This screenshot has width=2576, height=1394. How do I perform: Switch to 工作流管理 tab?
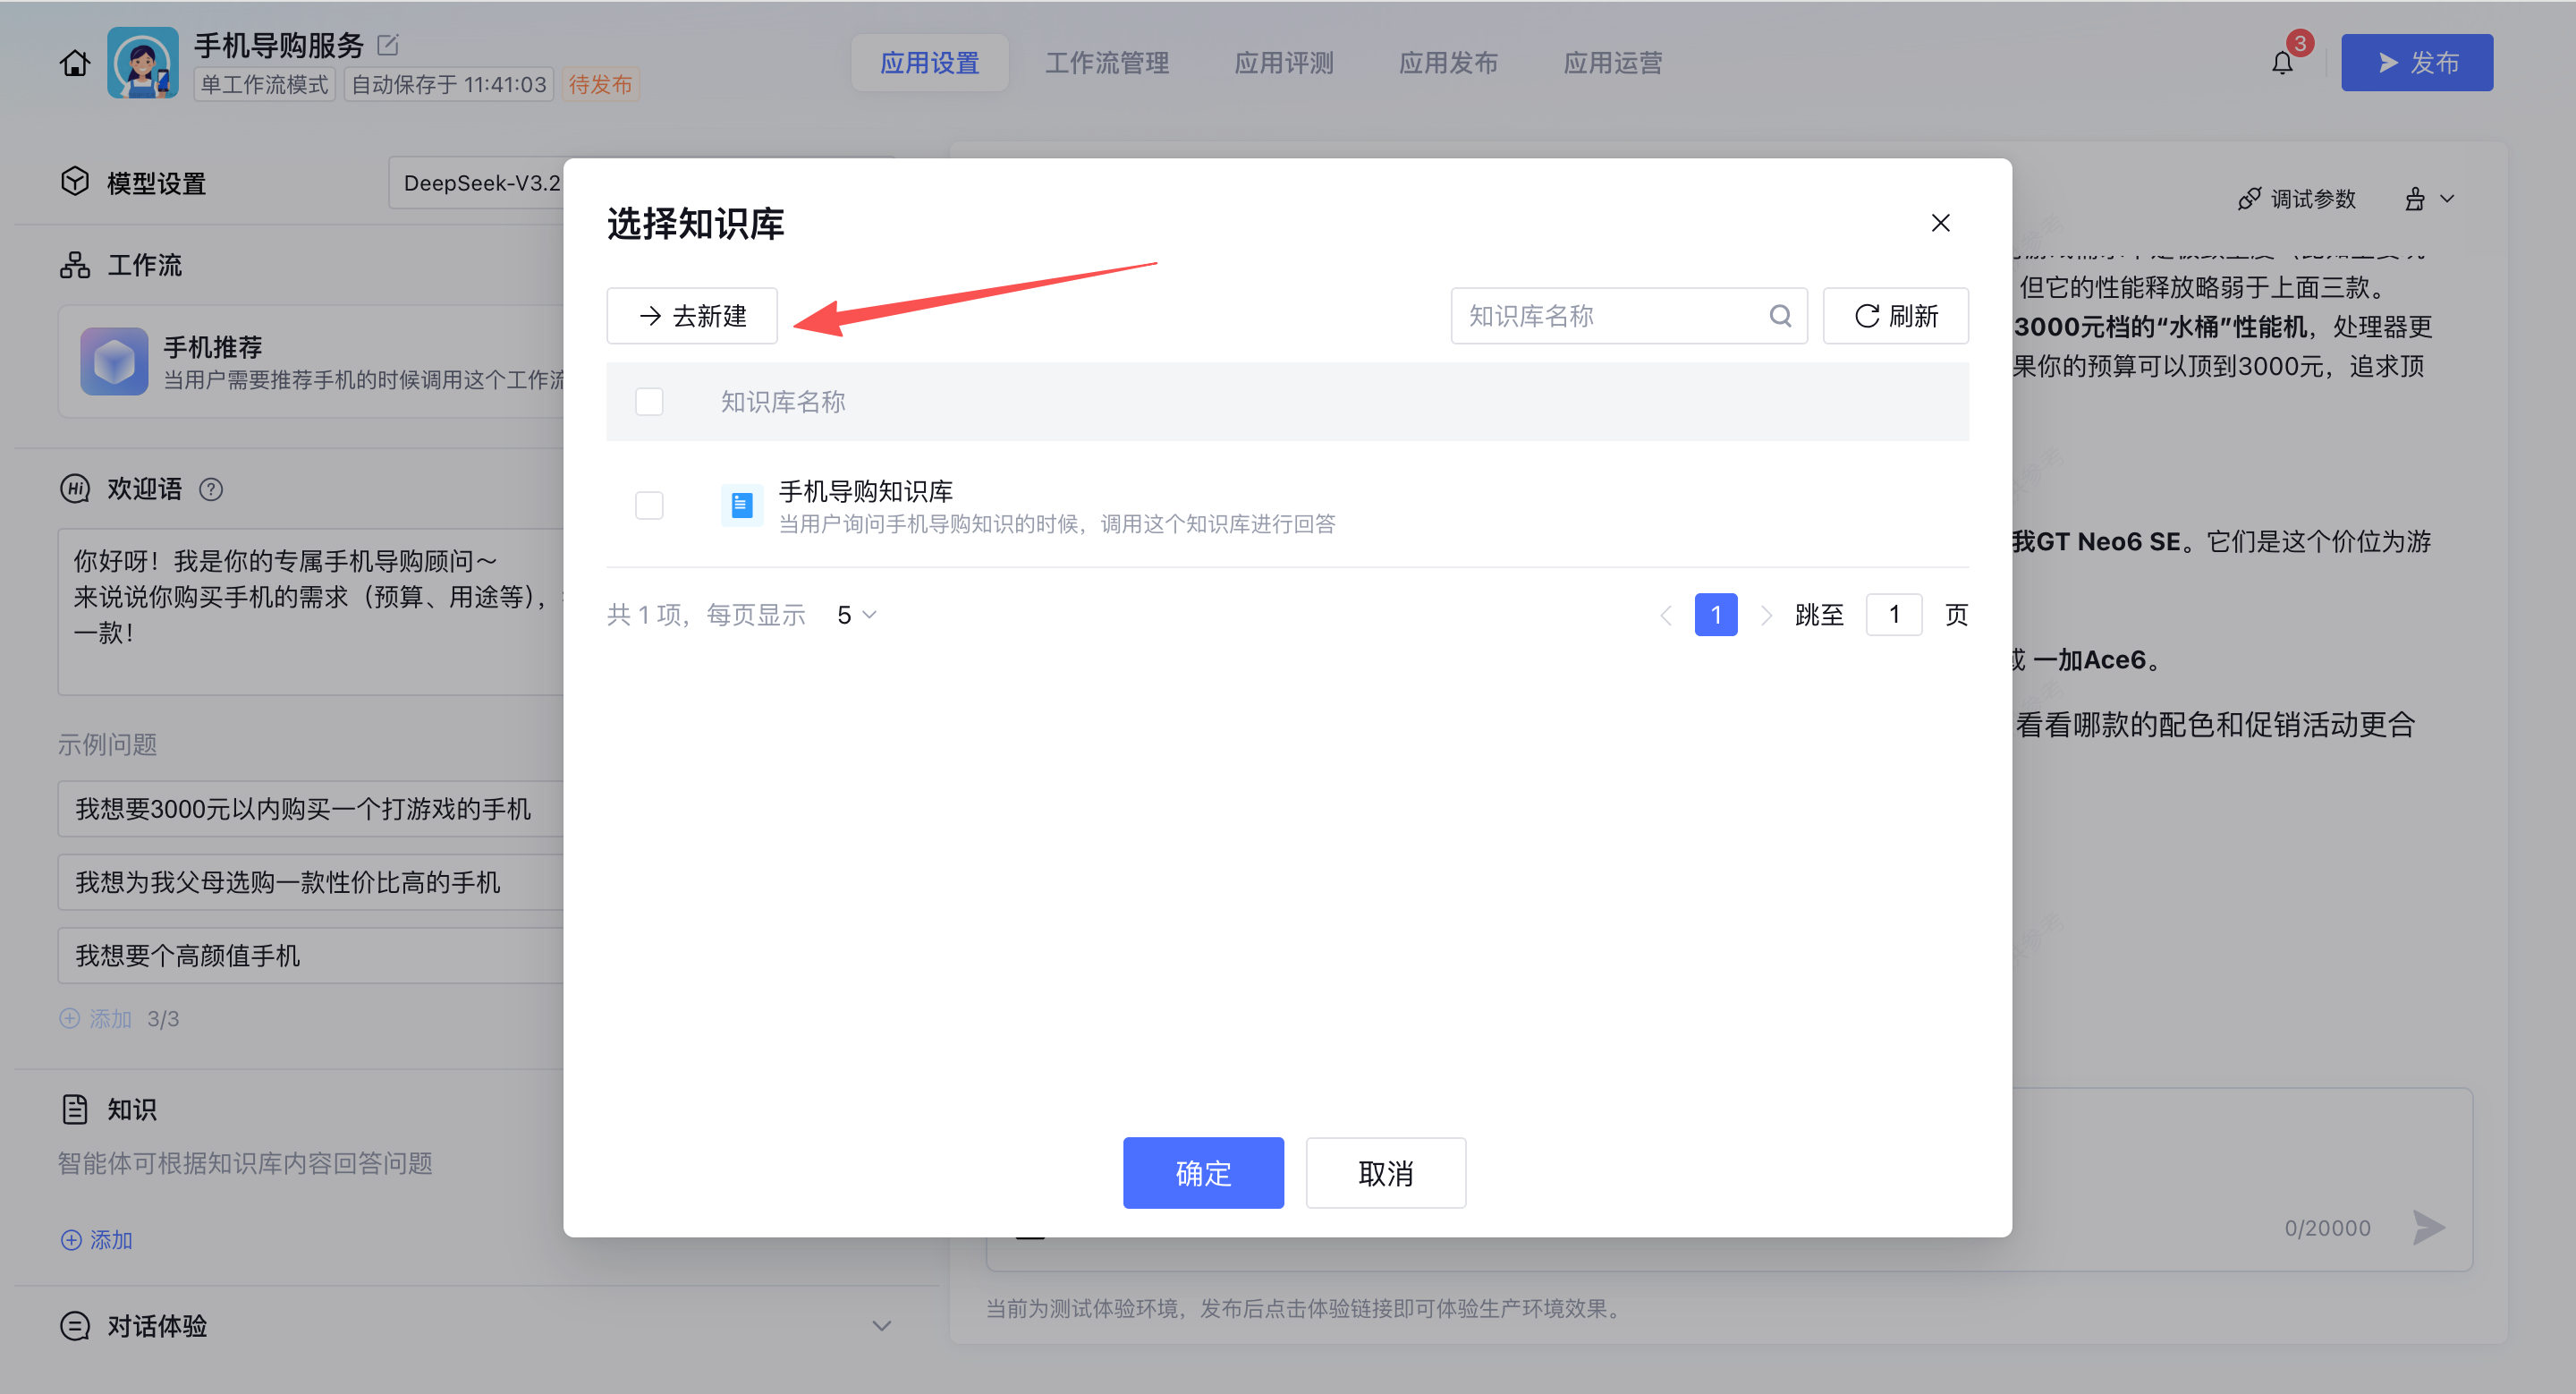[1107, 63]
